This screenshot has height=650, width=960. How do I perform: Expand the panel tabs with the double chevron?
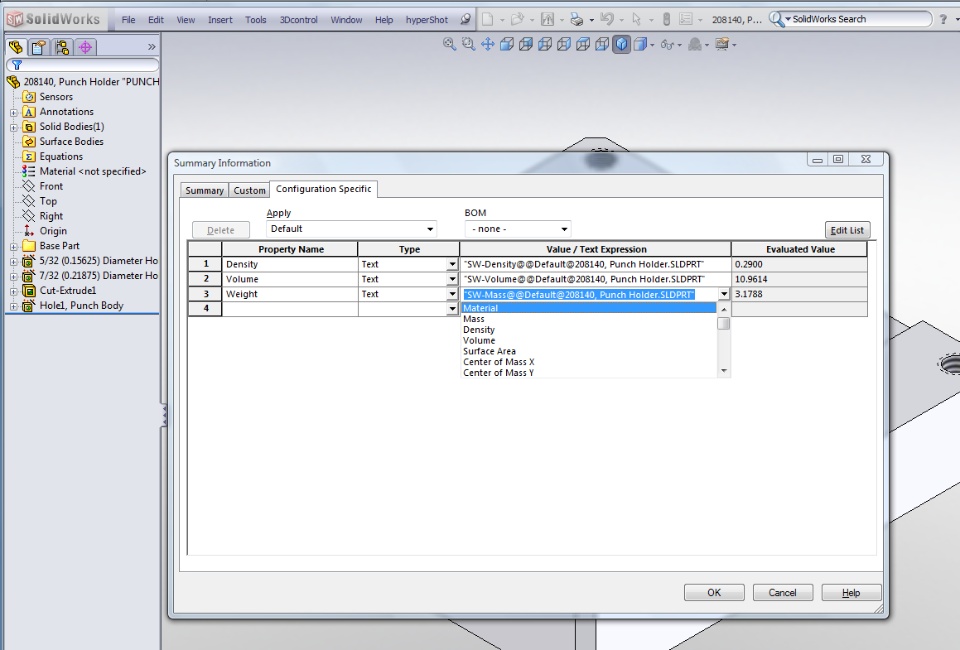151,47
